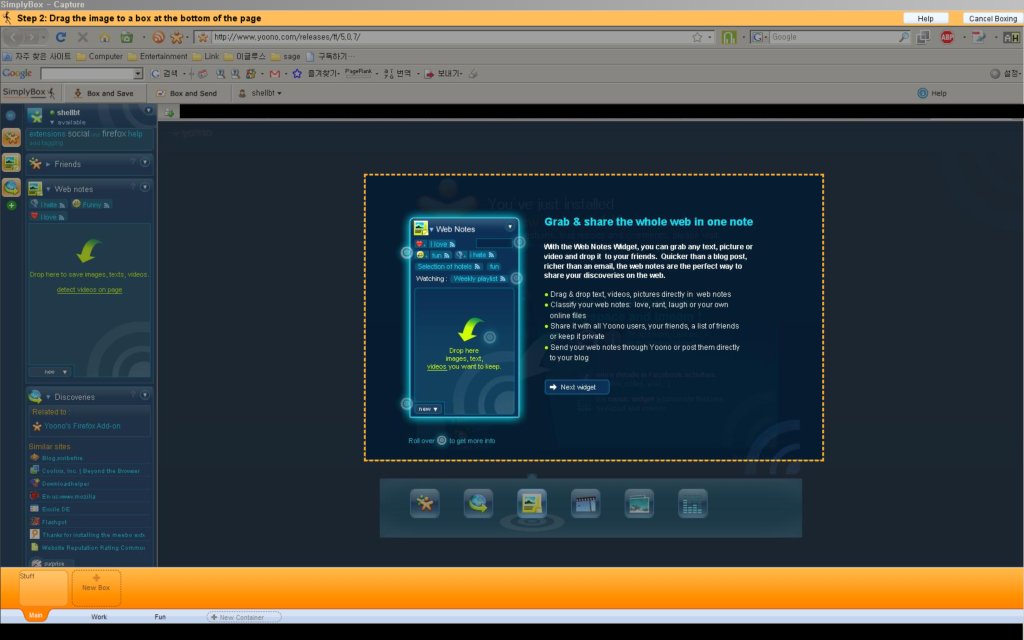The image size is (1024, 640).
Task: Open the sage bookmarks folder
Action: tap(285, 57)
